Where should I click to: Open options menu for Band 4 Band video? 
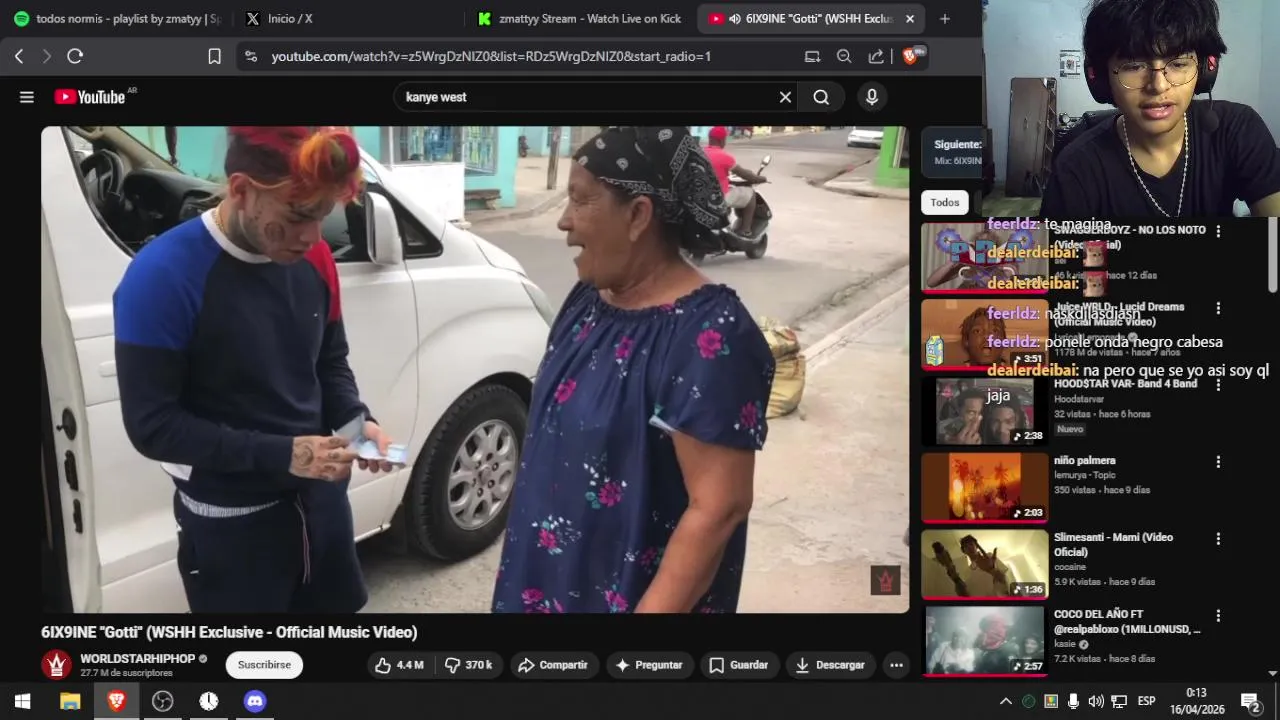point(1218,385)
